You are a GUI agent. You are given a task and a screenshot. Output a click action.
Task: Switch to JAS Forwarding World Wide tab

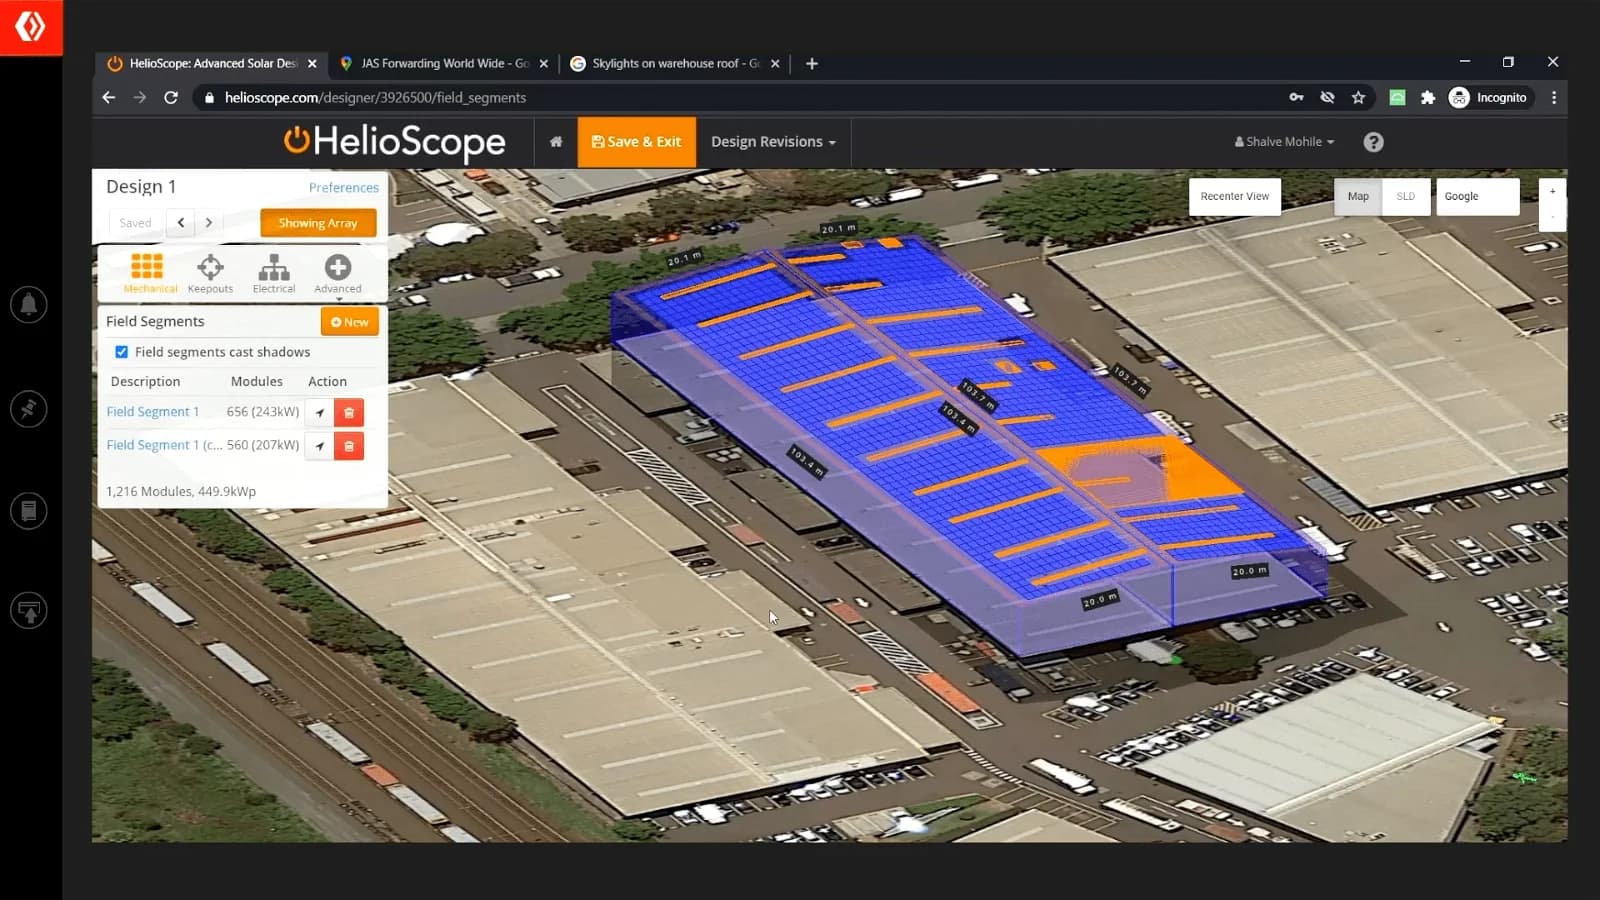(x=444, y=63)
